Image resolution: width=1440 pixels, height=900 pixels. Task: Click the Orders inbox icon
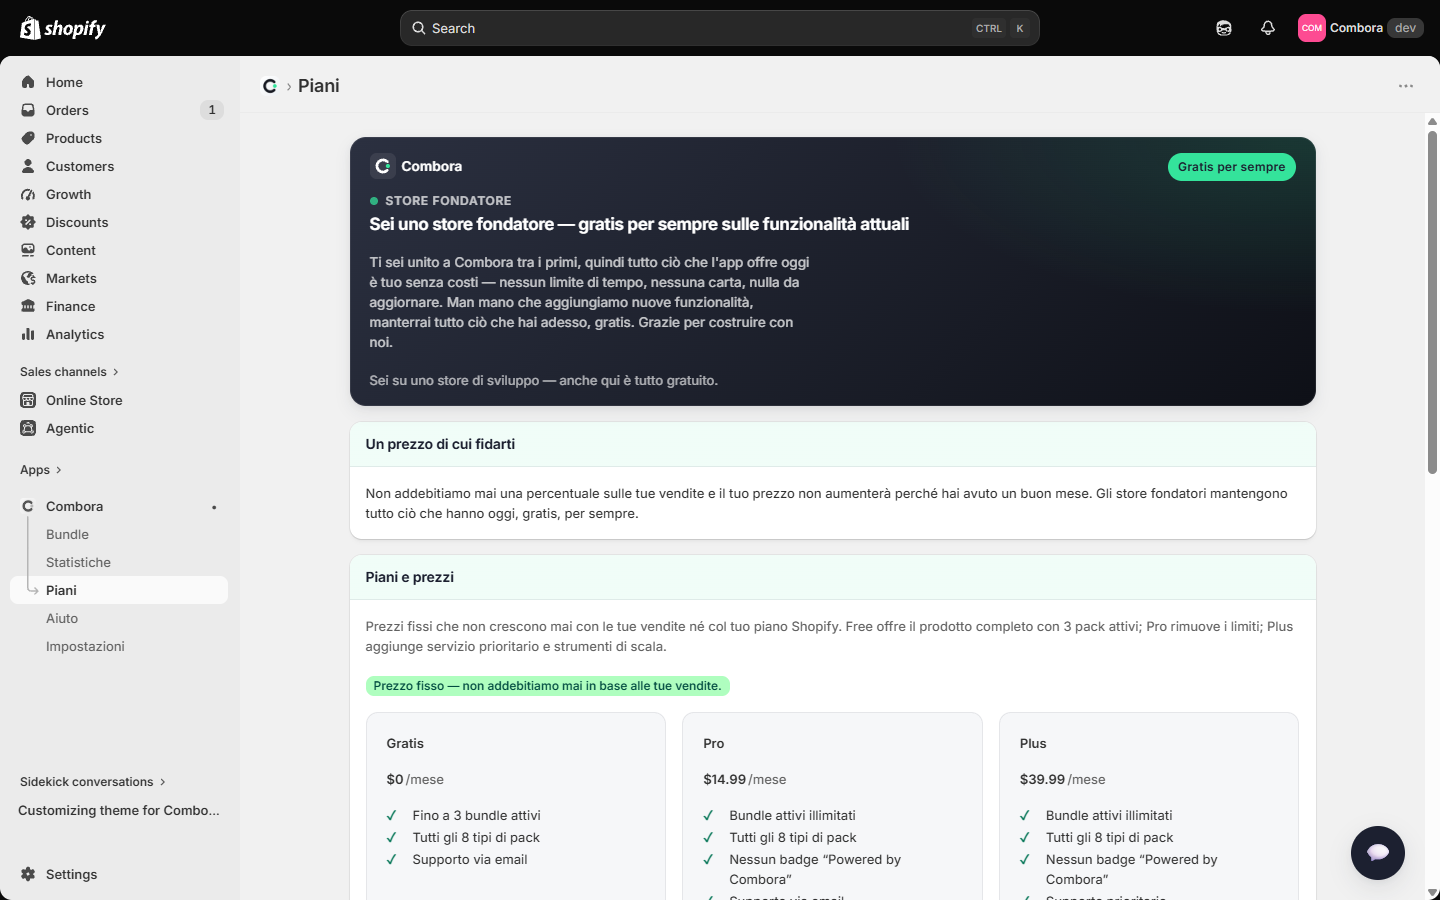(28, 110)
